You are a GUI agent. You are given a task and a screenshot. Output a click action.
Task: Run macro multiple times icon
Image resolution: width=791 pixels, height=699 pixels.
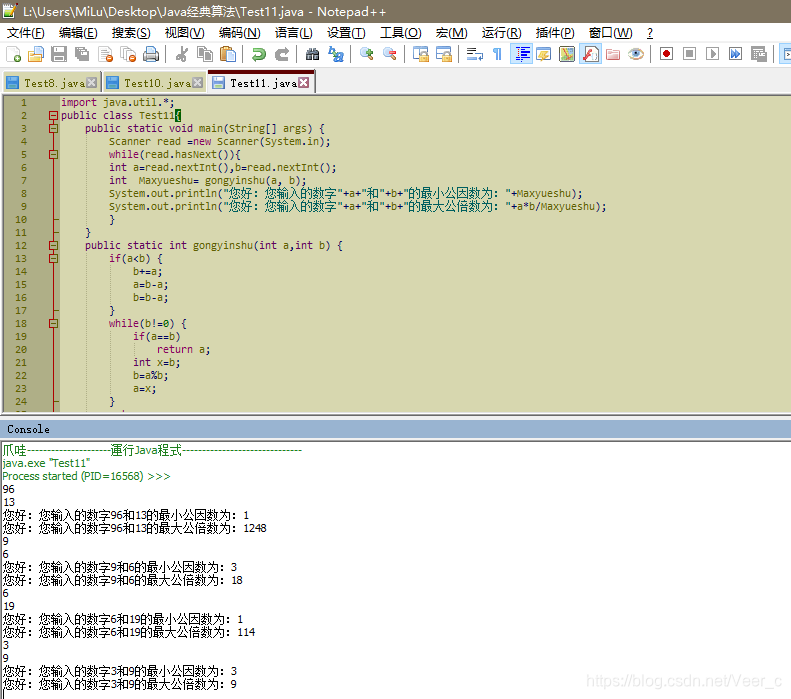(736, 54)
